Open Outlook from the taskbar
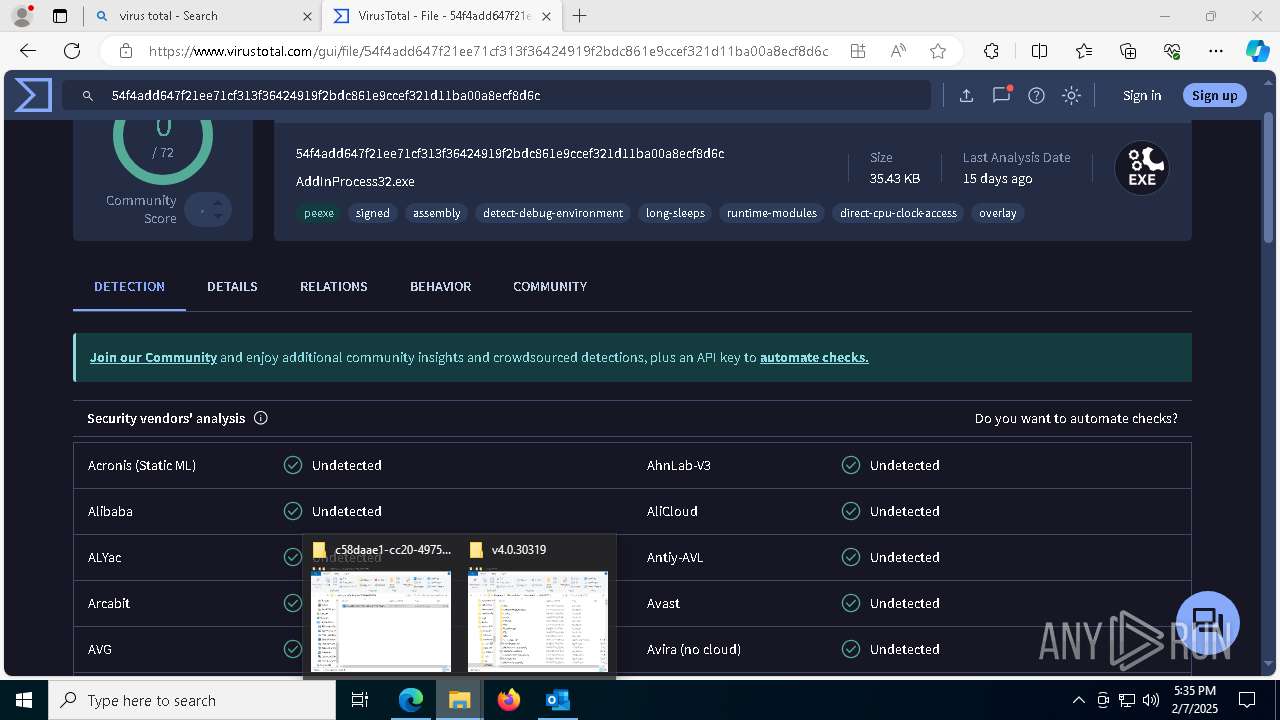The height and width of the screenshot is (720, 1280). coord(557,700)
